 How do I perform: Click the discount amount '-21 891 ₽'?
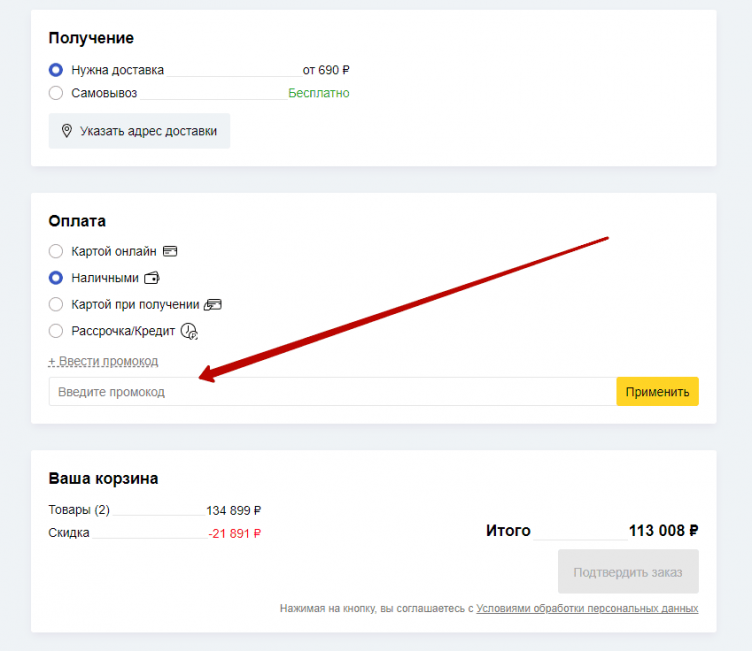click(235, 533)
